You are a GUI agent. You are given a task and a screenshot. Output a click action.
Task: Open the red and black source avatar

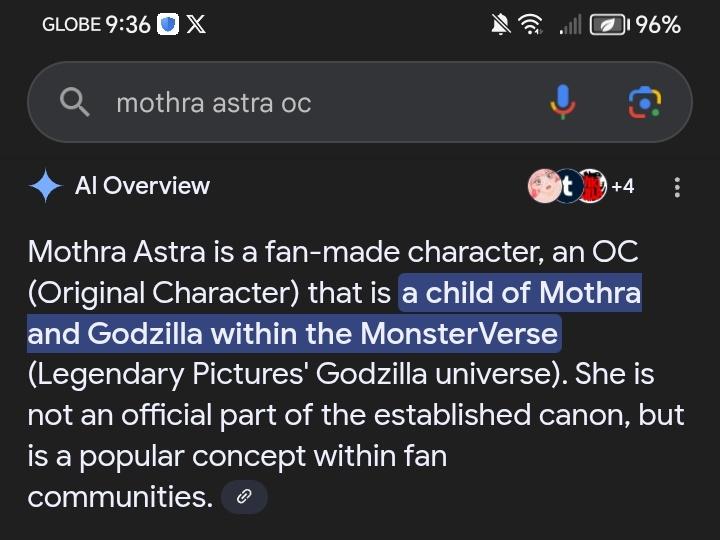coord(594,186)
